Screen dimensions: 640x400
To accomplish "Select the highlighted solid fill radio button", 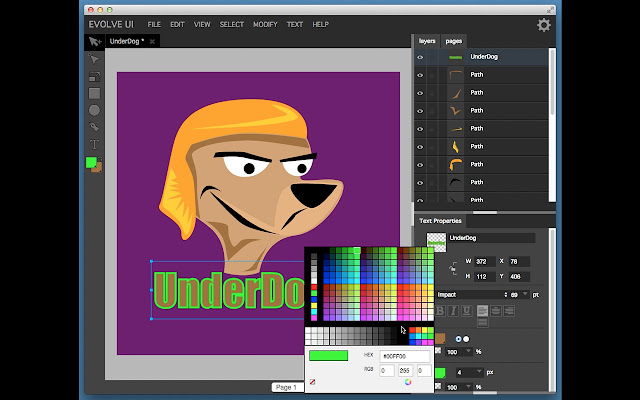I will click(x=458, y=339).
